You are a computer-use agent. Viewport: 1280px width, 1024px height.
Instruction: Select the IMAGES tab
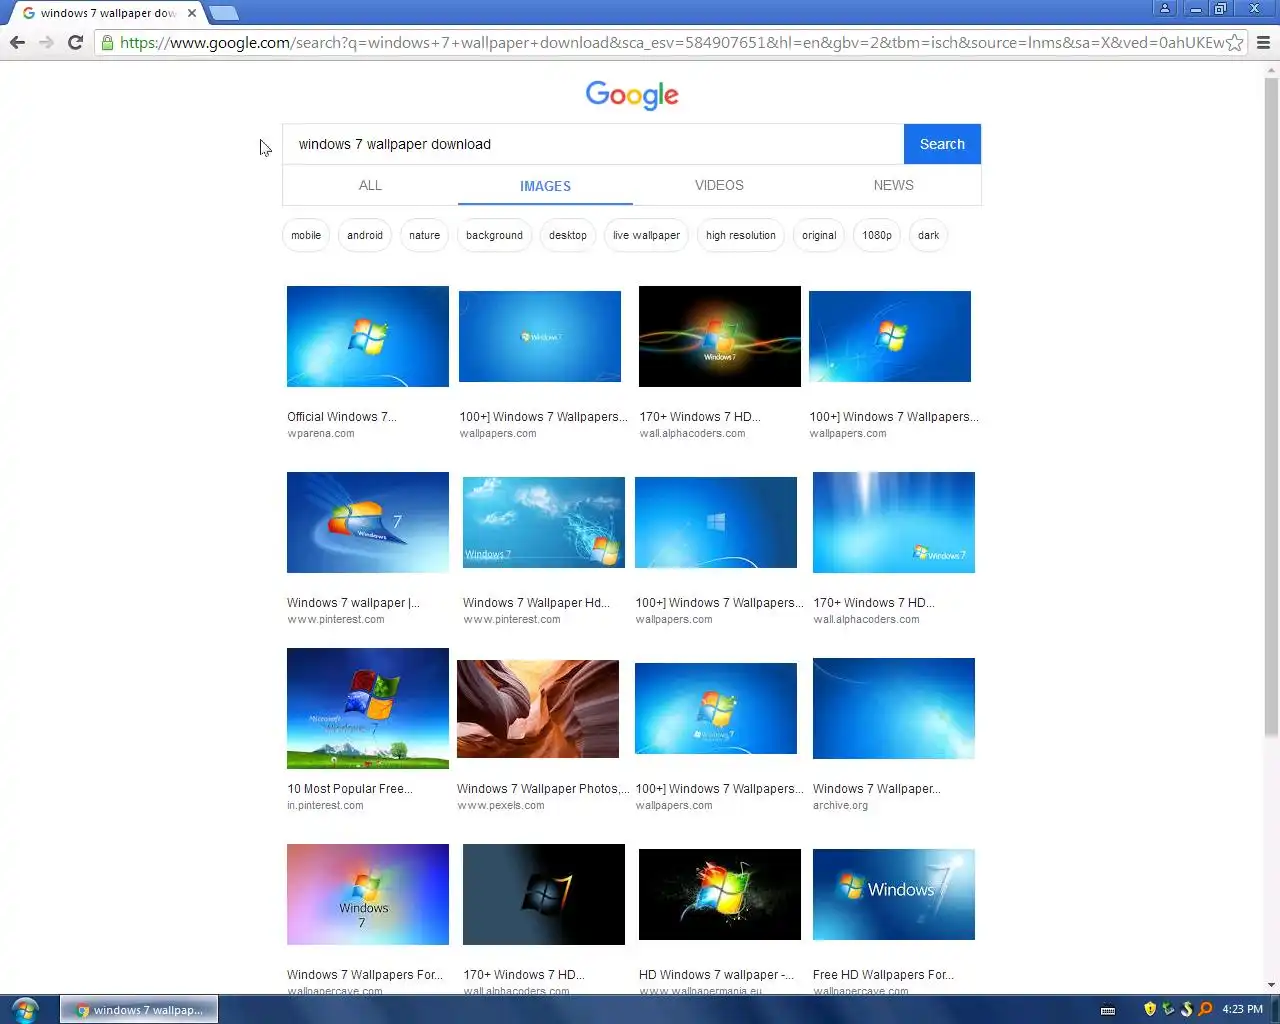(x=545, y=186)
